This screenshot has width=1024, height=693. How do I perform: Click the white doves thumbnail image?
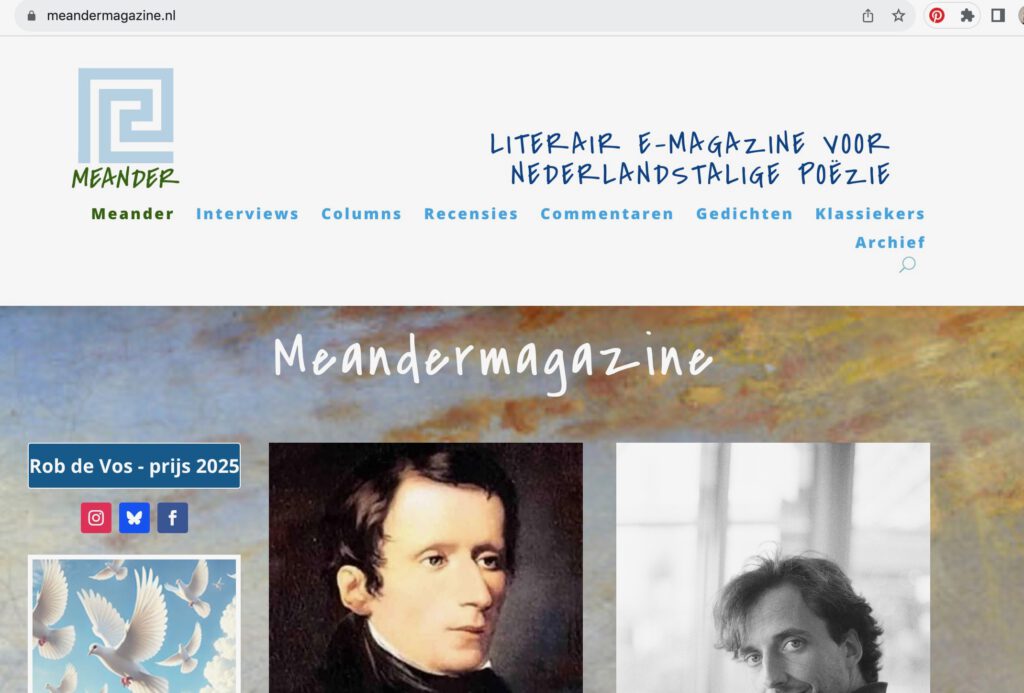(135, 624)
